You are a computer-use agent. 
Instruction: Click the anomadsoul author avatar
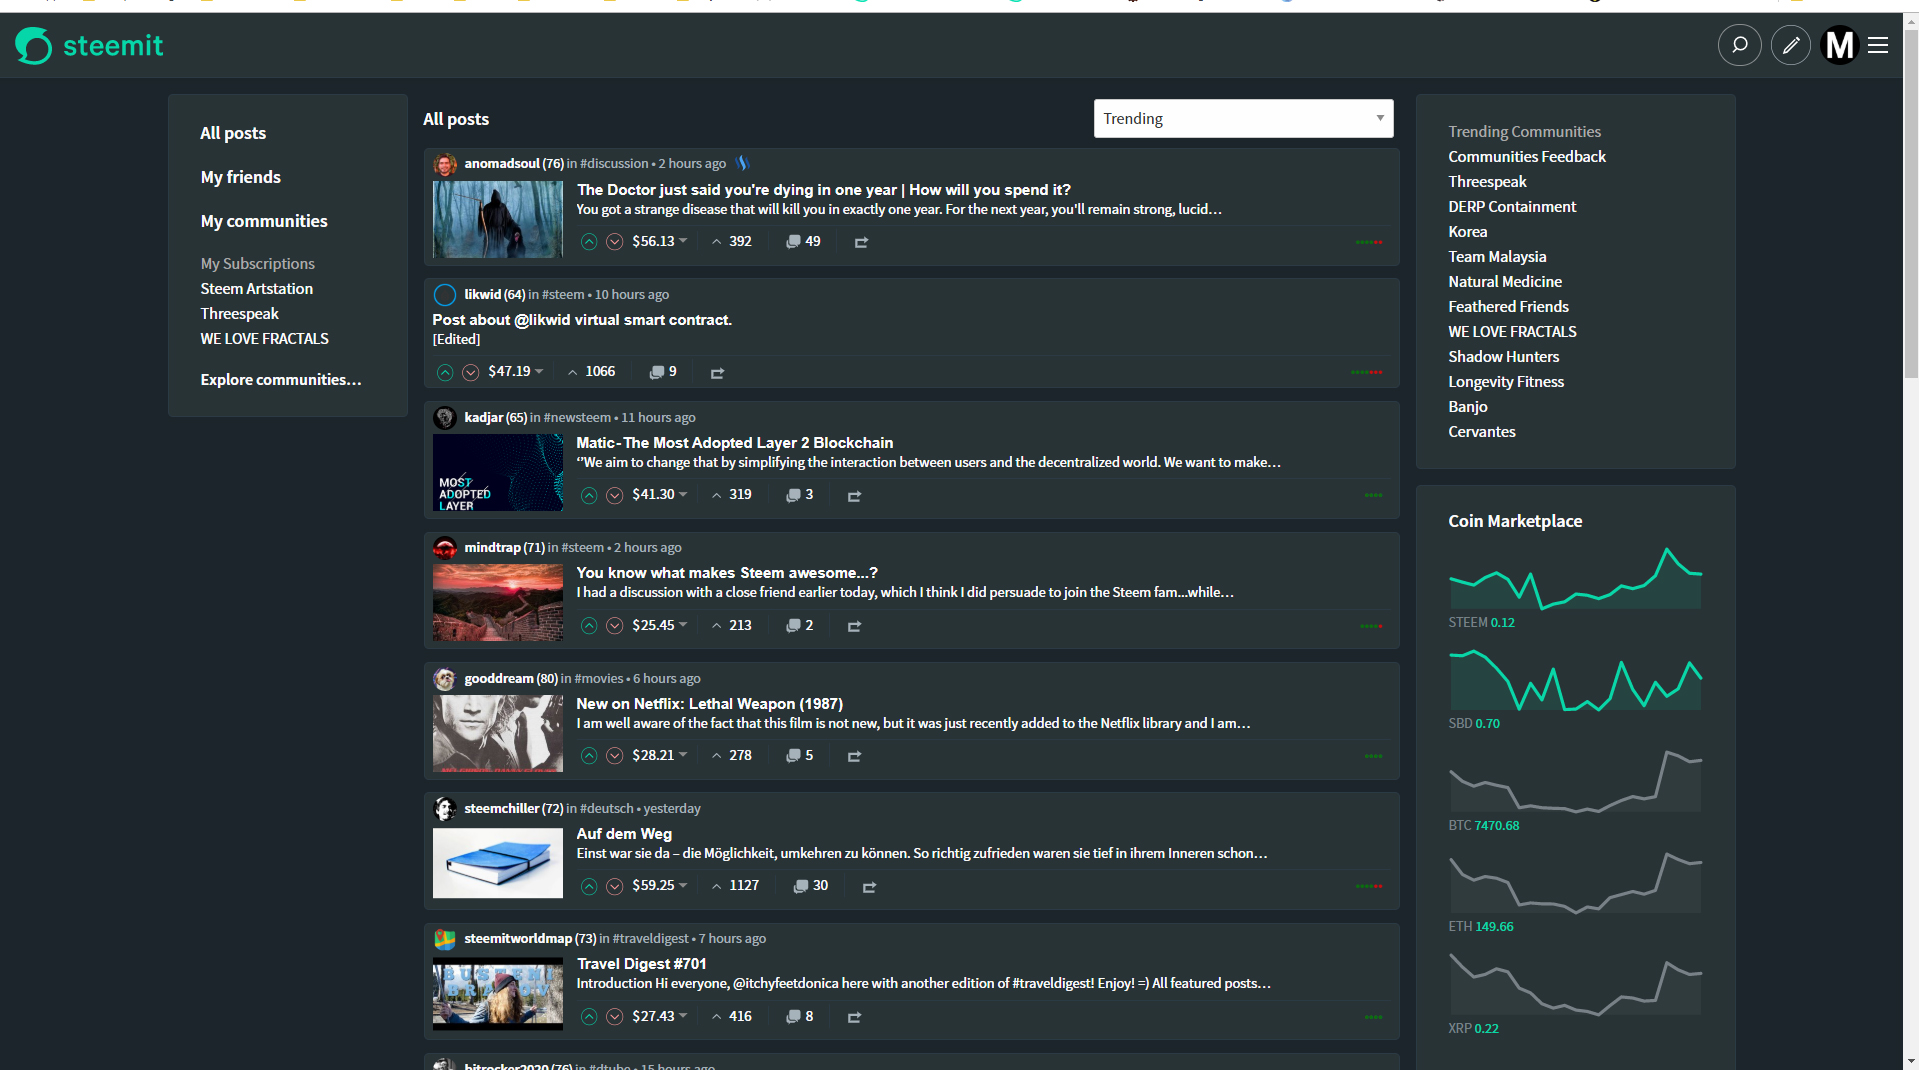click(445, 164)
